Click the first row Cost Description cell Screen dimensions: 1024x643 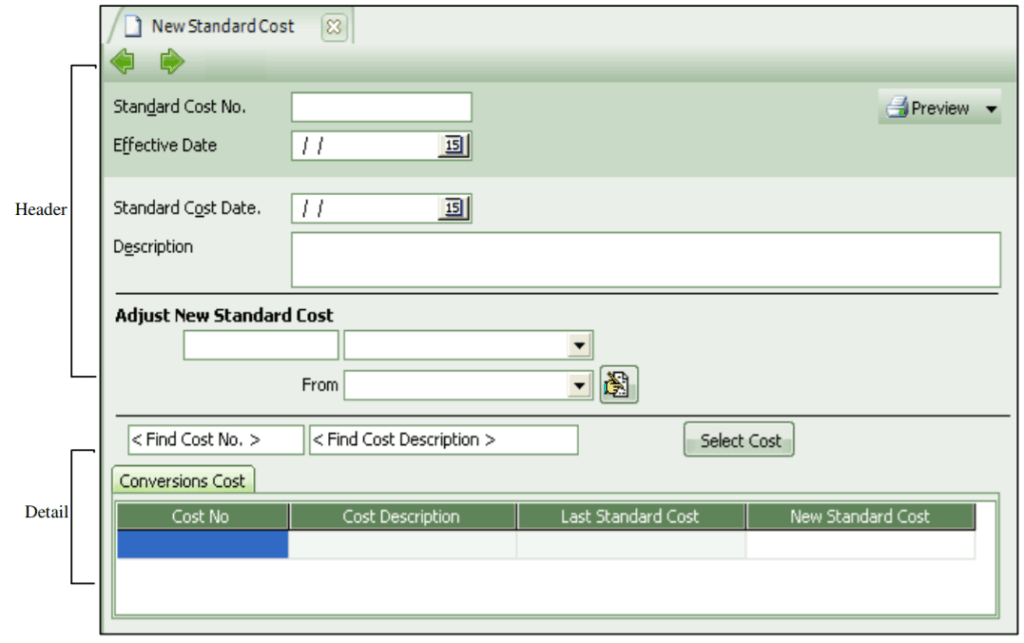pyautogui.click(x=402, y=544)
